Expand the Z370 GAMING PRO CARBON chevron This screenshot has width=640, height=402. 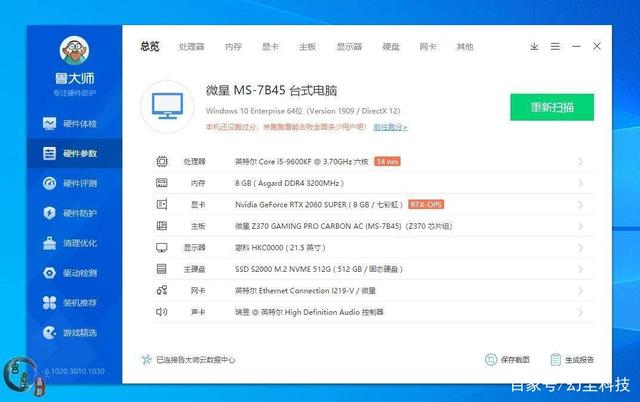[x=580, y=227]
